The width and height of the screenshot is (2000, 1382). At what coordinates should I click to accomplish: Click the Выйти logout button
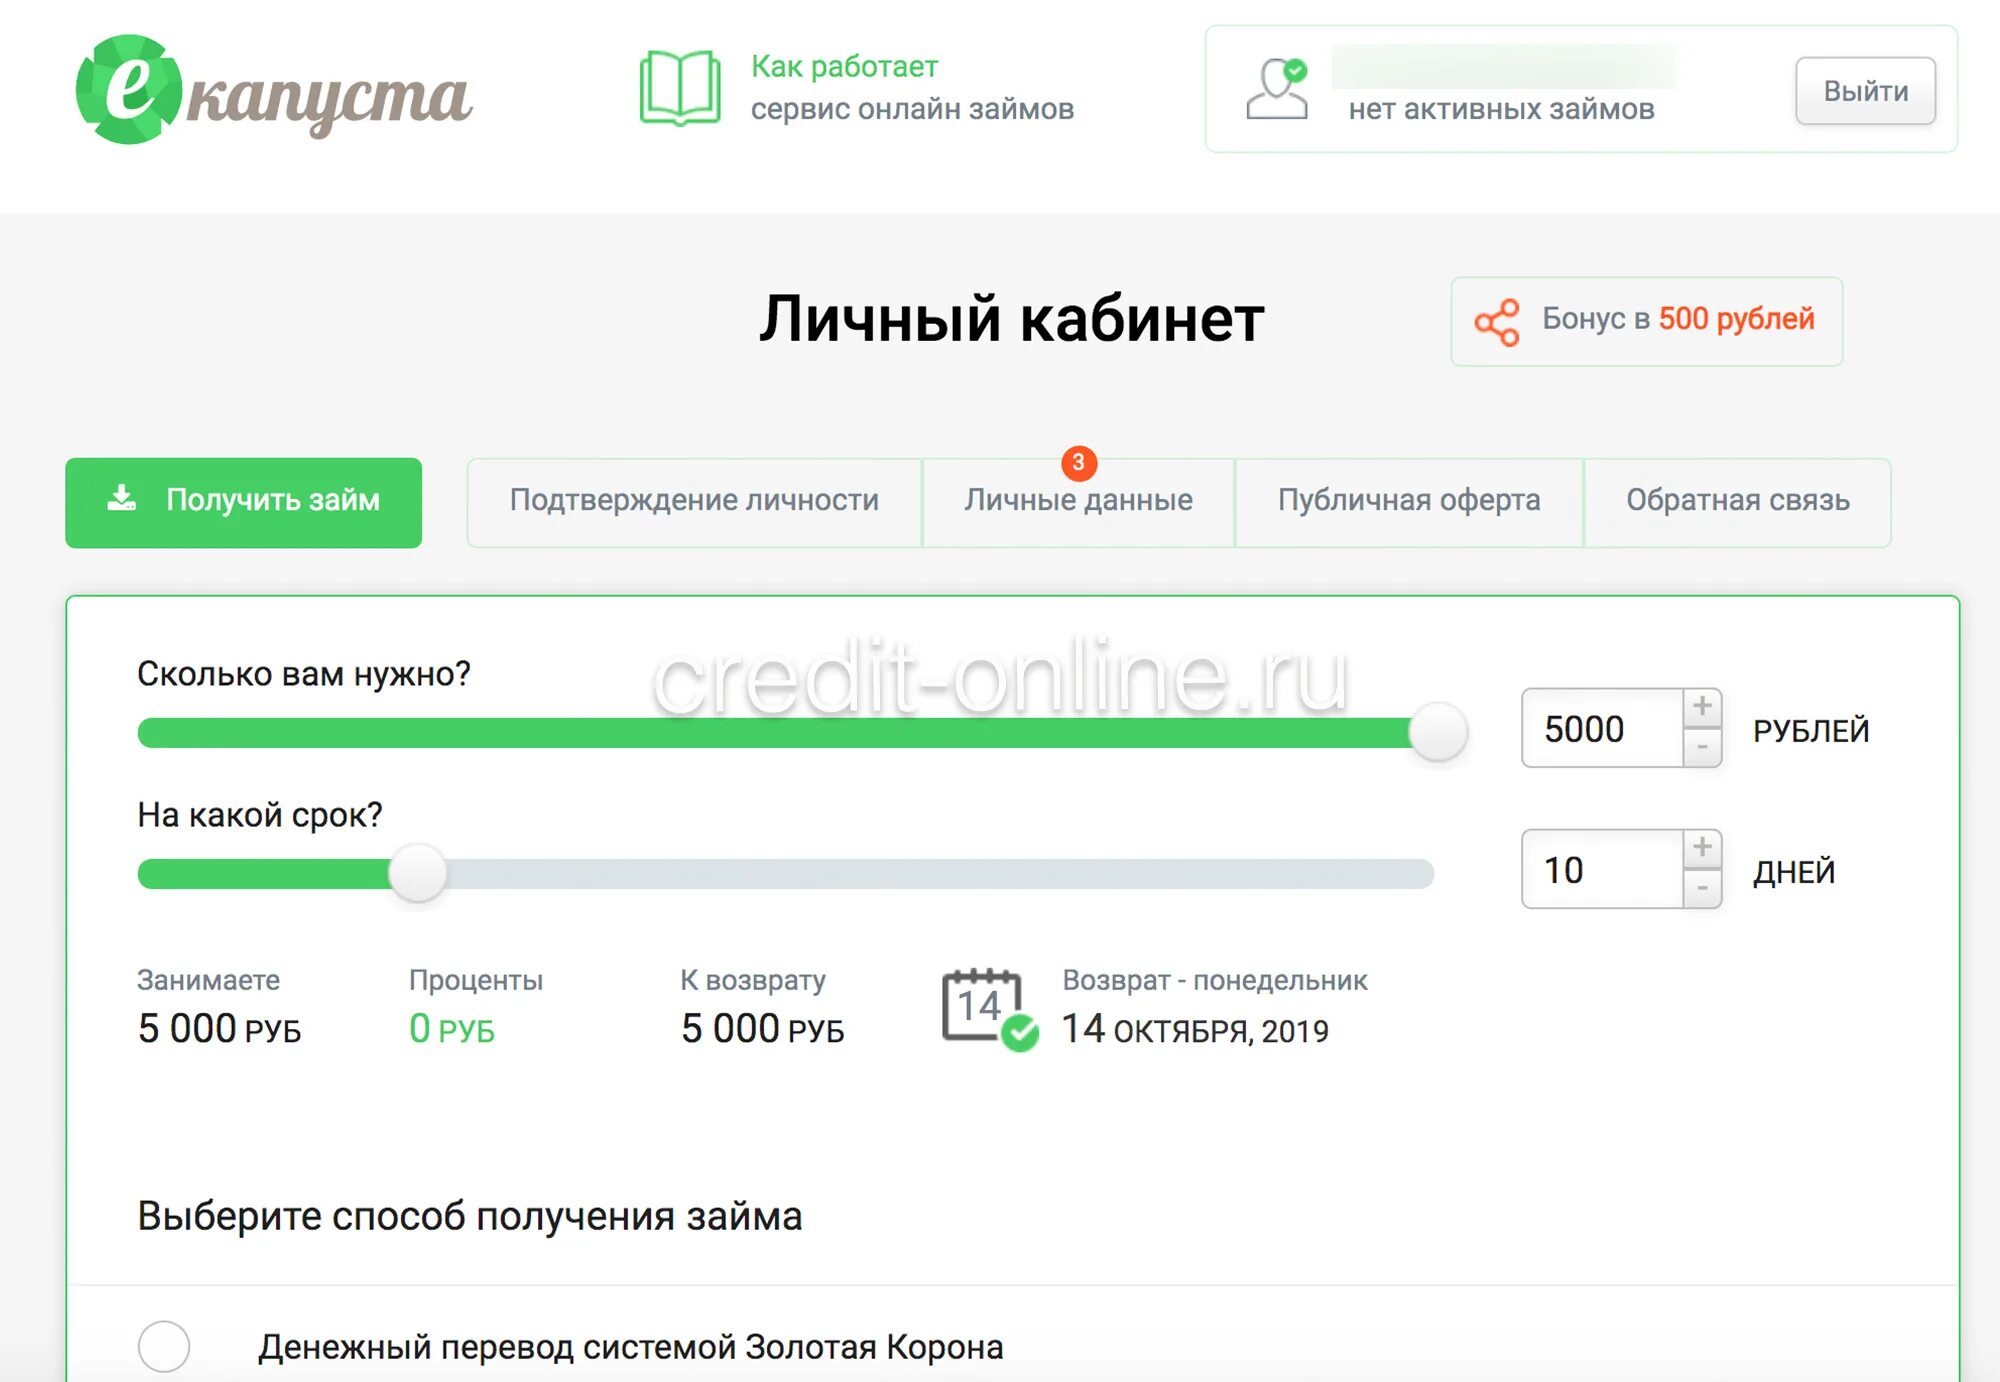(x=1865, y=91)
